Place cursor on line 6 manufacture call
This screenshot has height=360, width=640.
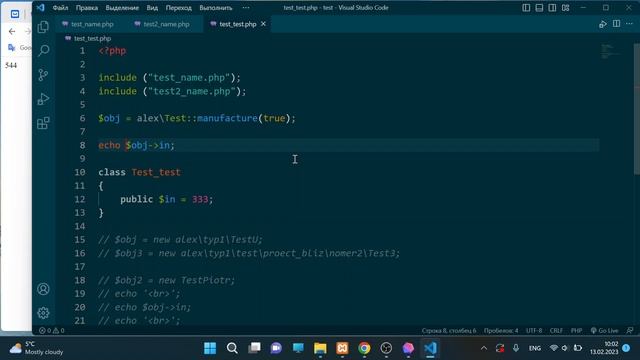coord(227,118)
